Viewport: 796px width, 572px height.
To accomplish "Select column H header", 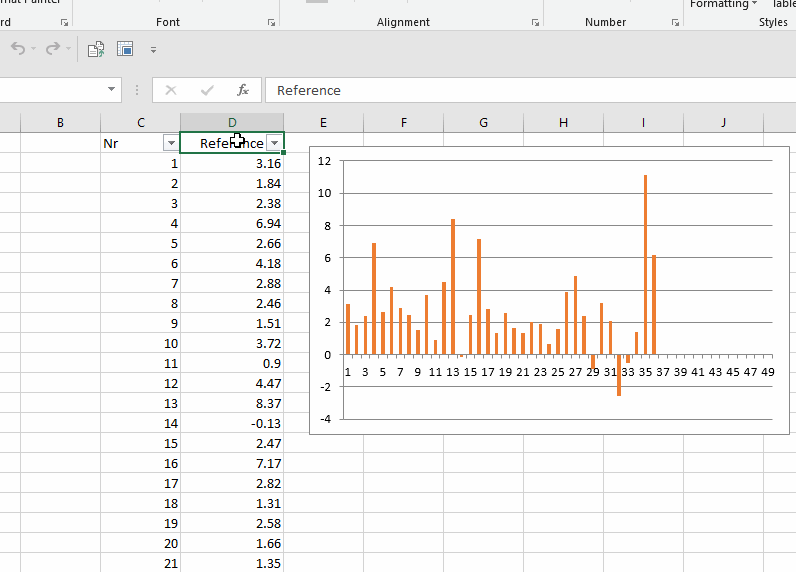I will (x=563, y=122).
